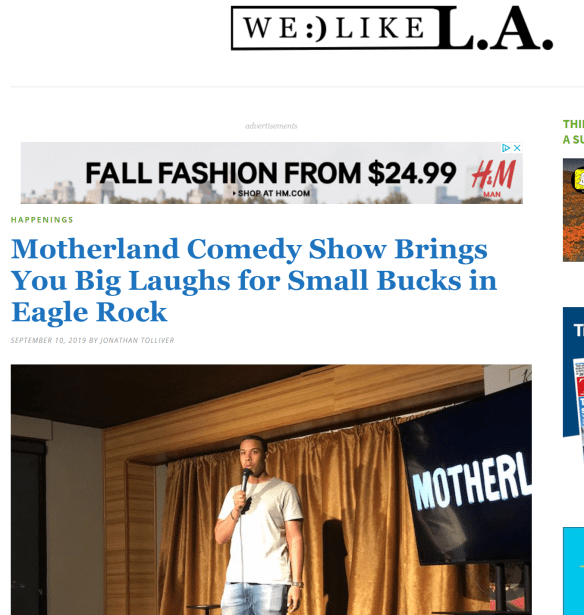Click the Fall Fashion from $24.99 ad text
This screenshot has width=584, height=615.
271,173
